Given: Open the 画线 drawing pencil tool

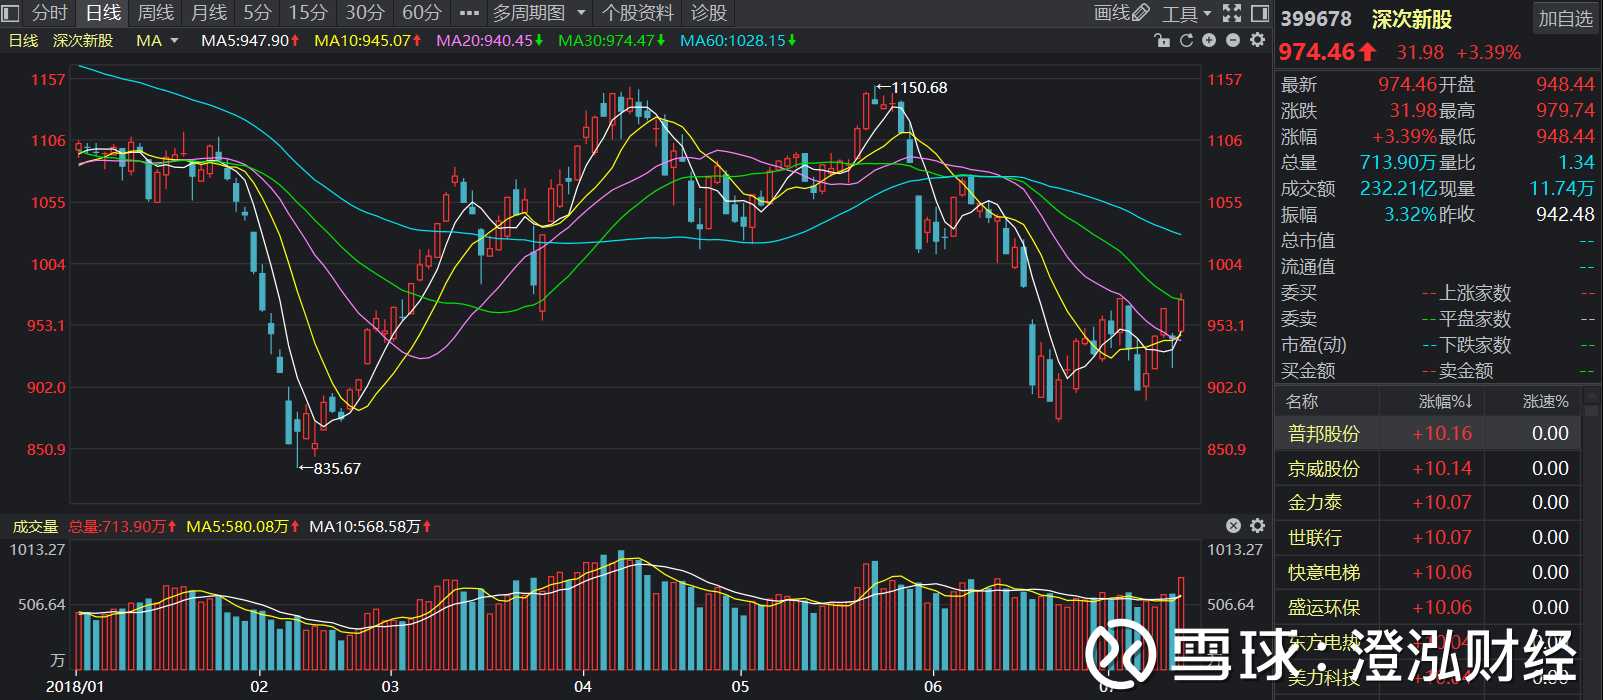Looking at the screenshot, I should 1122,13.
